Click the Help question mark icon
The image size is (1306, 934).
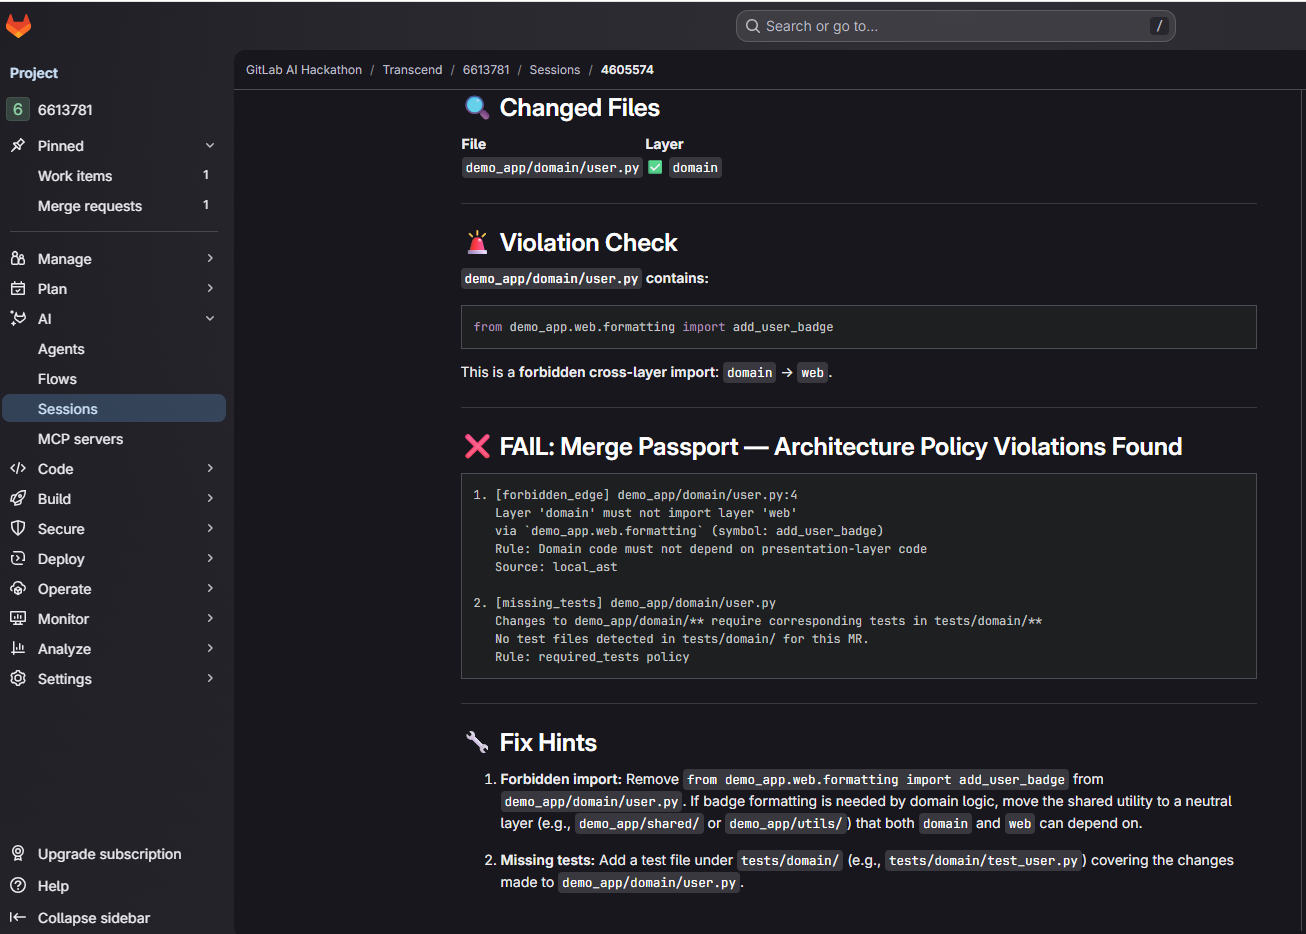point(18,886)
